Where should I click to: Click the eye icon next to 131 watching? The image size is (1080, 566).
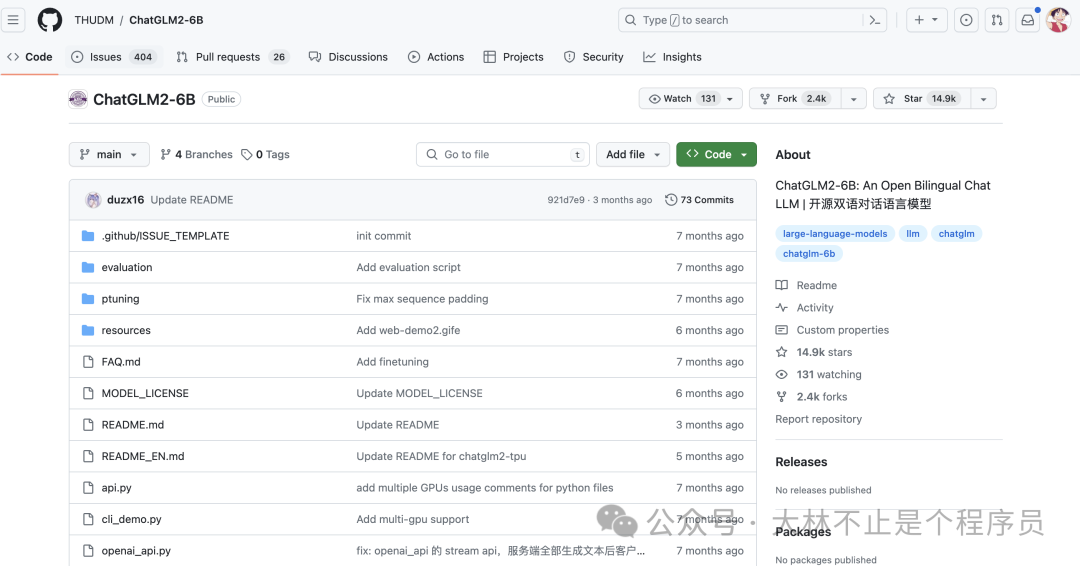pos(782,375)
